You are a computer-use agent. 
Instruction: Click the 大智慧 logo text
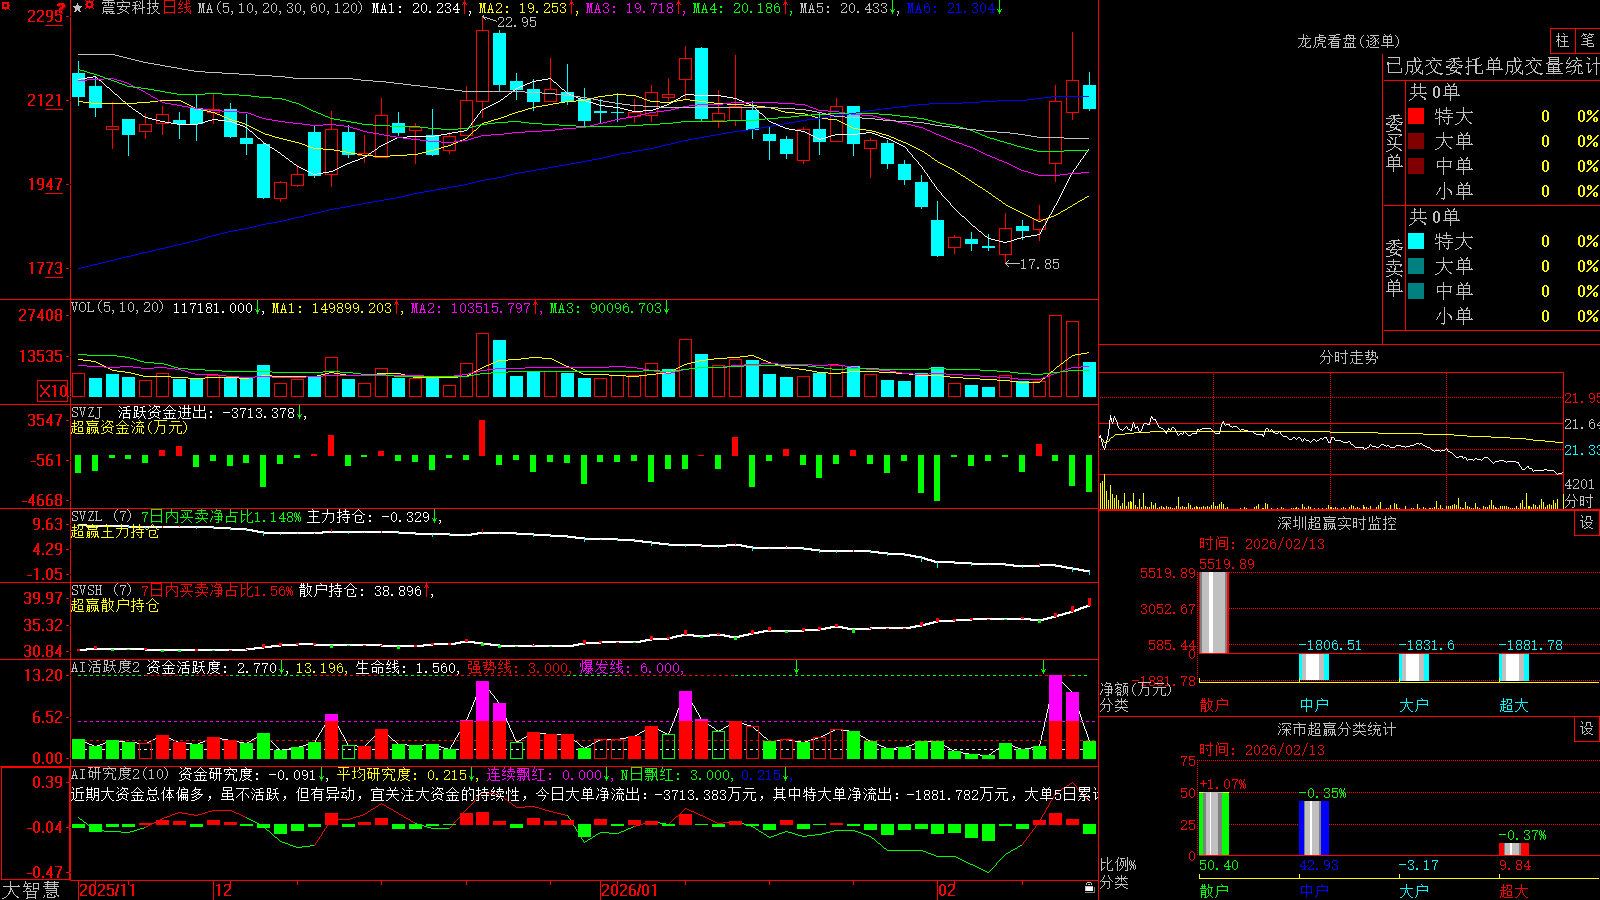click(31, 889)
